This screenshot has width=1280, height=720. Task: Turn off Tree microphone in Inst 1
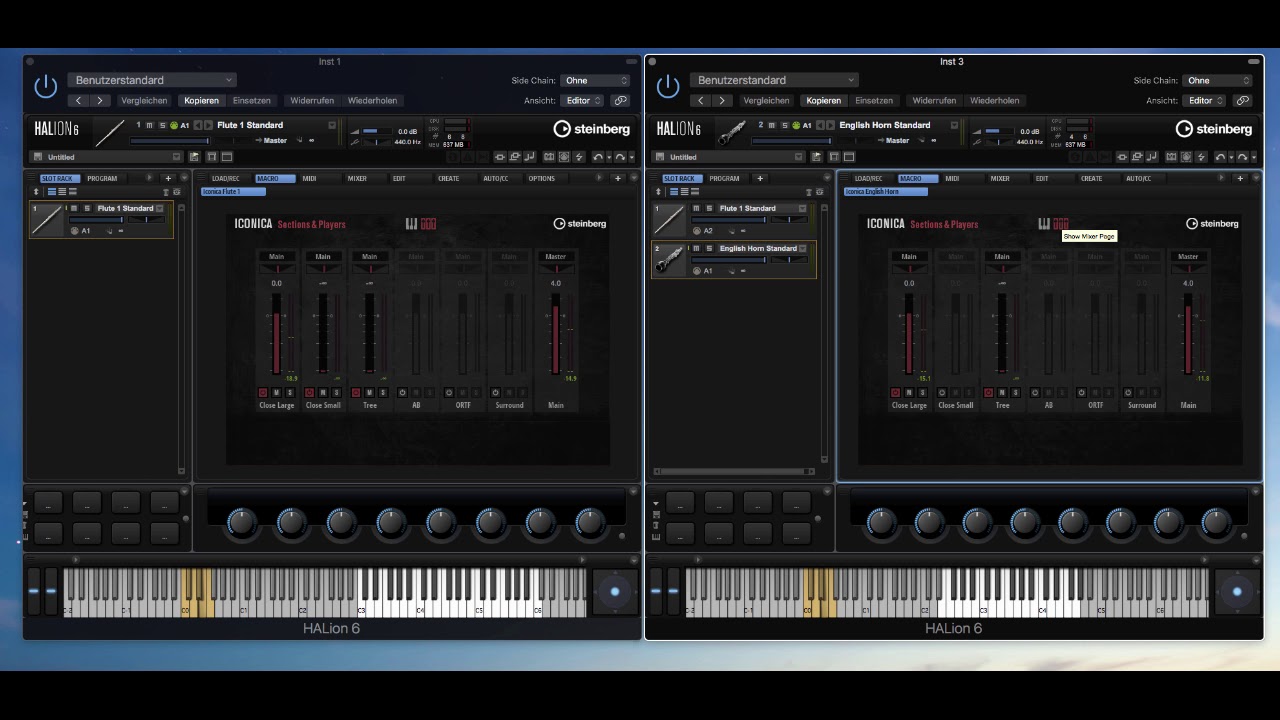coord(356,392)
